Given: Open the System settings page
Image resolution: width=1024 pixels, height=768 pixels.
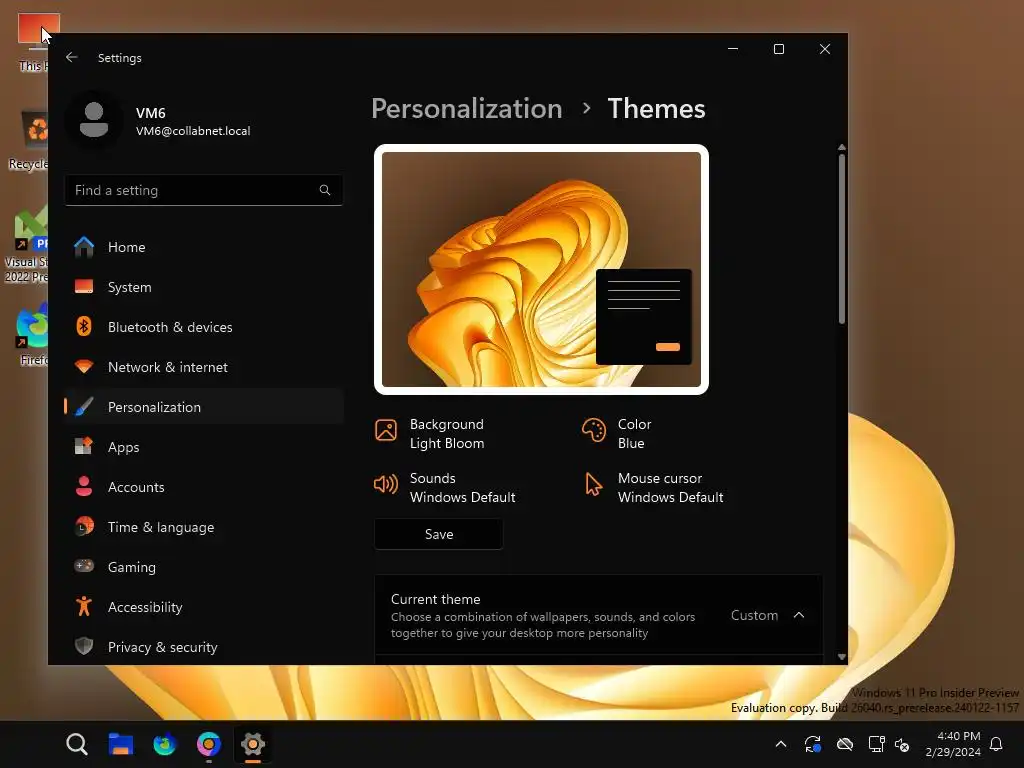Looking at the screenshot, I should point(204,287).
